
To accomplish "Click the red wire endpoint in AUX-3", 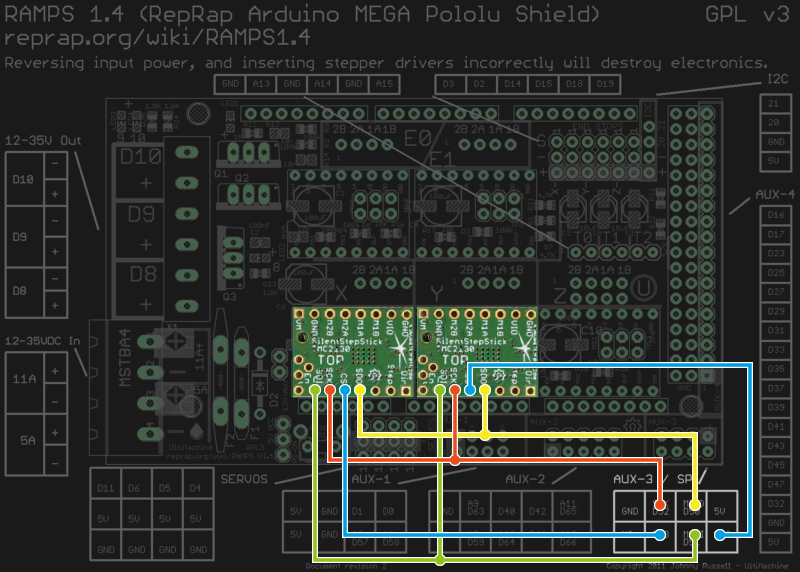I will tap(660, 505).
